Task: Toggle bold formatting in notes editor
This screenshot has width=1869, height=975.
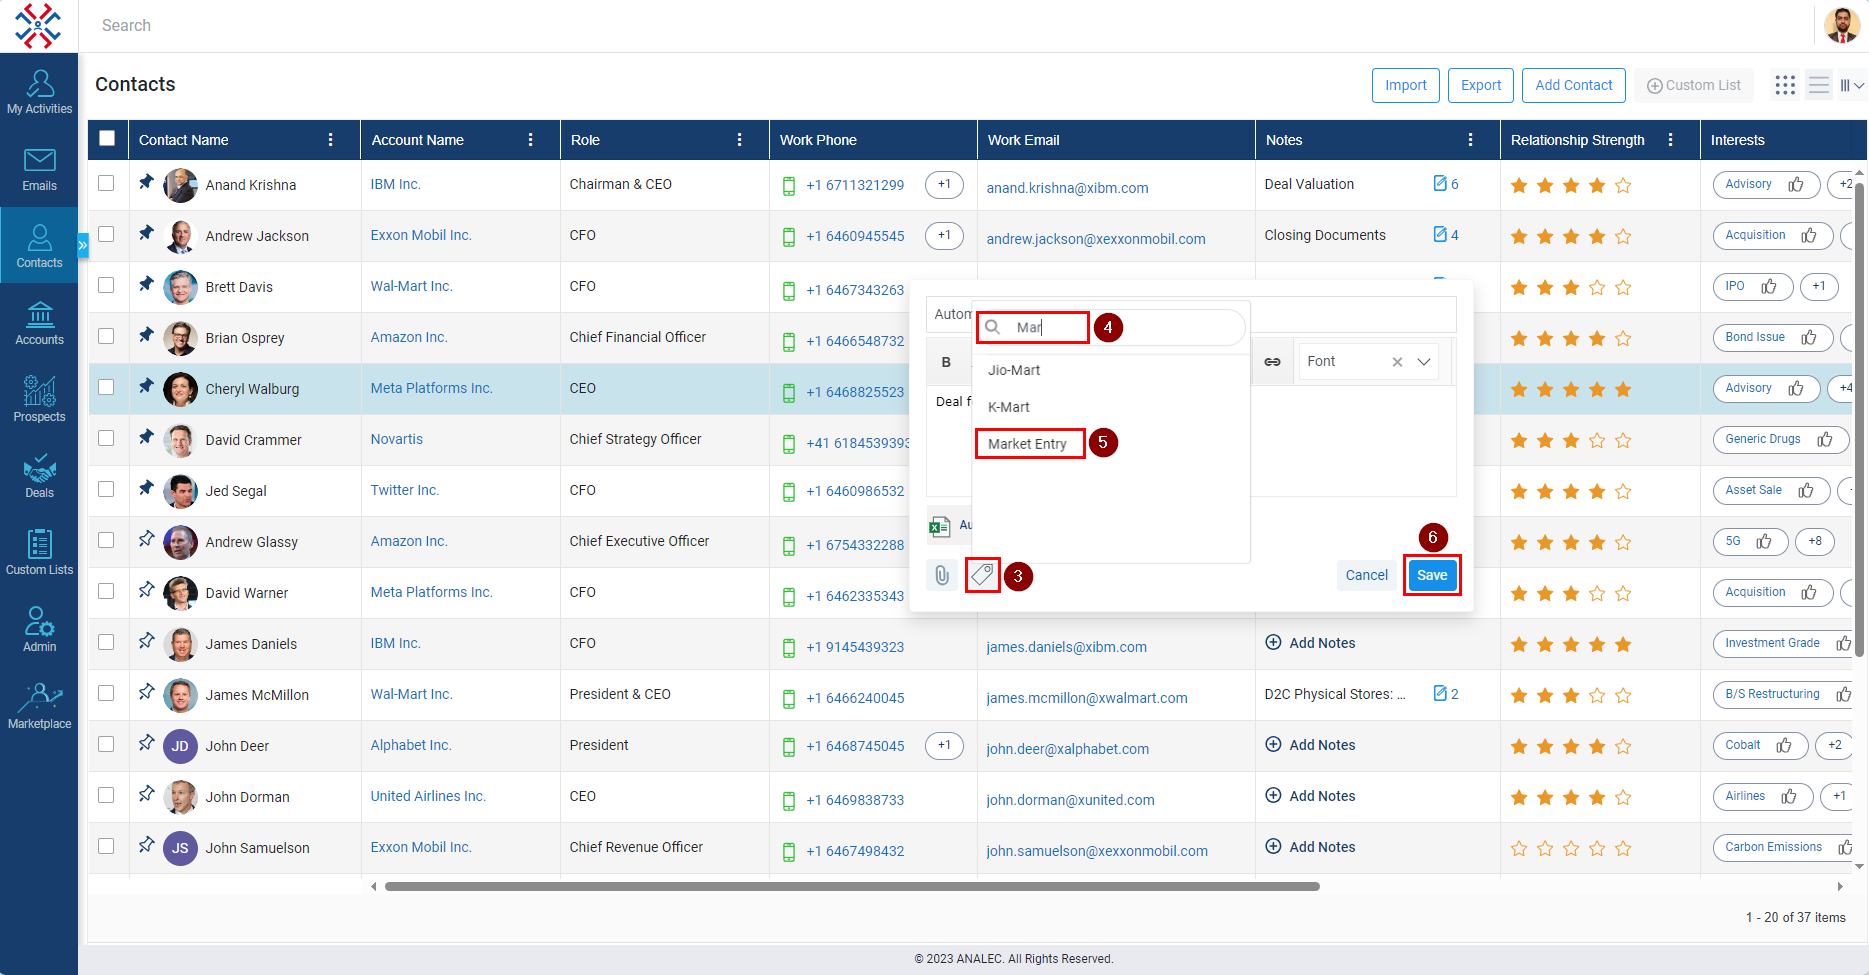Action: point(946,362)
